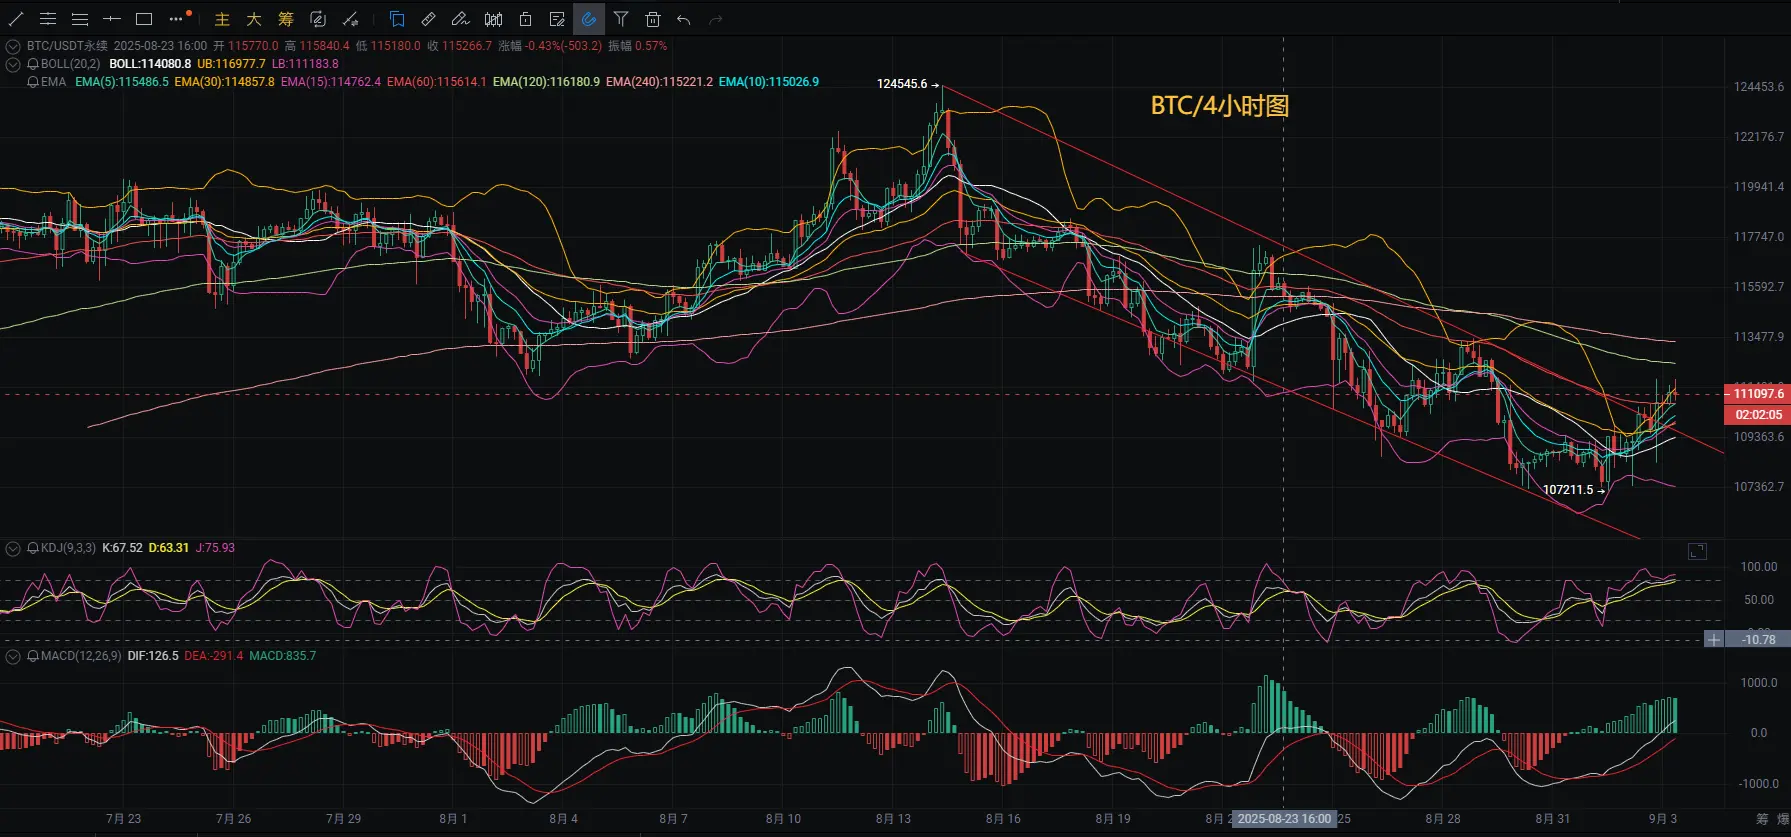
Task: Select the ruler measurement tool
Action: (429, 19)
